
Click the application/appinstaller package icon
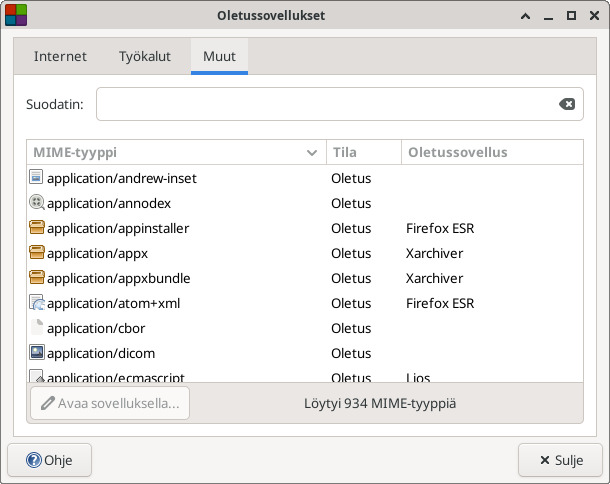pos(37,228)
